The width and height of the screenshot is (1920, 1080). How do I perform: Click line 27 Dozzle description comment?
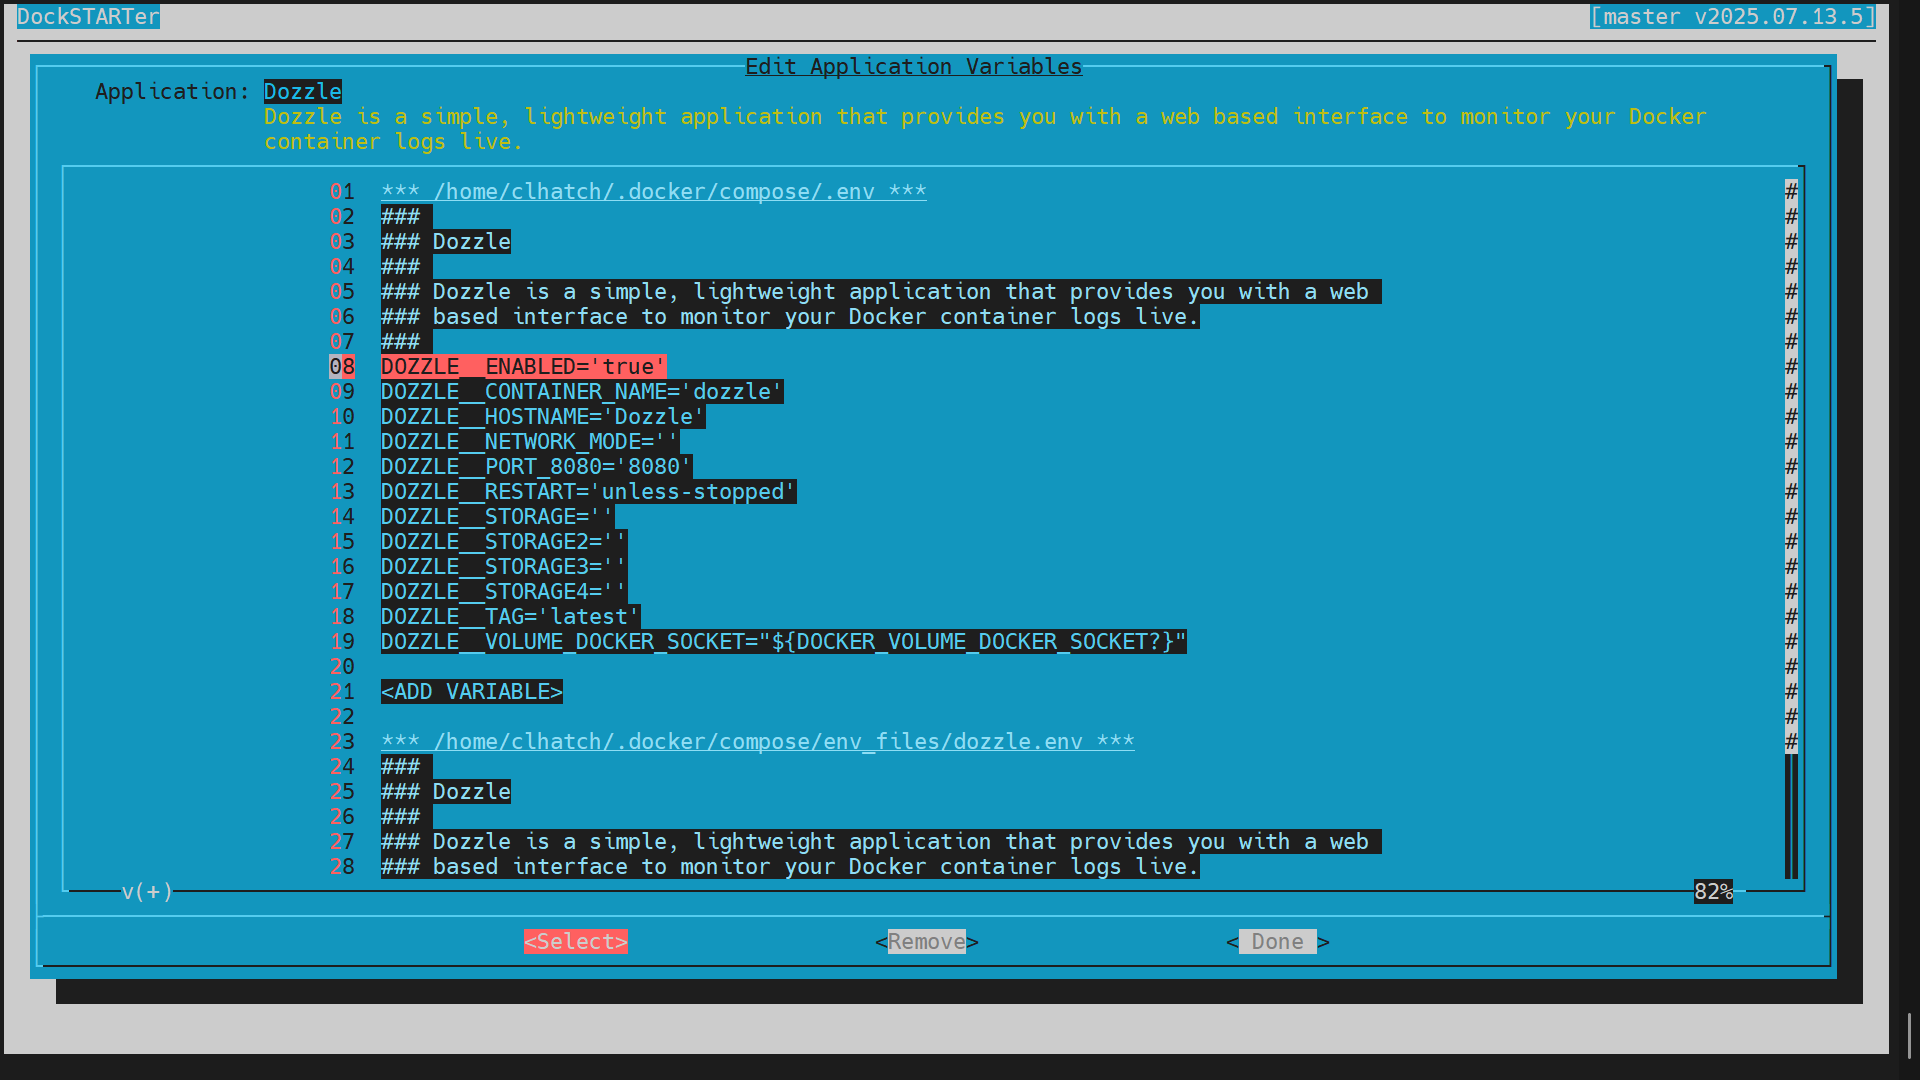(x=881, y=842)
